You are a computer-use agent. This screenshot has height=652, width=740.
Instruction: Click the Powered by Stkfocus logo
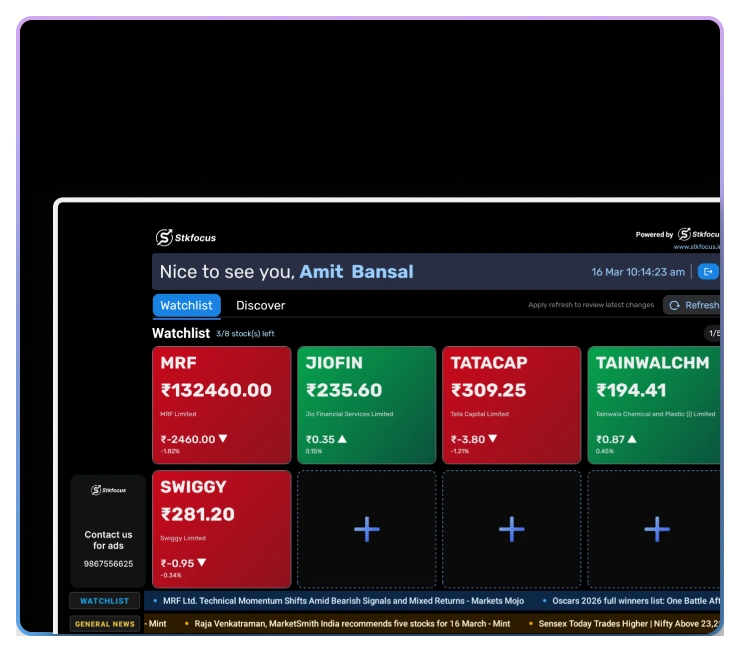tap(696, 235)
